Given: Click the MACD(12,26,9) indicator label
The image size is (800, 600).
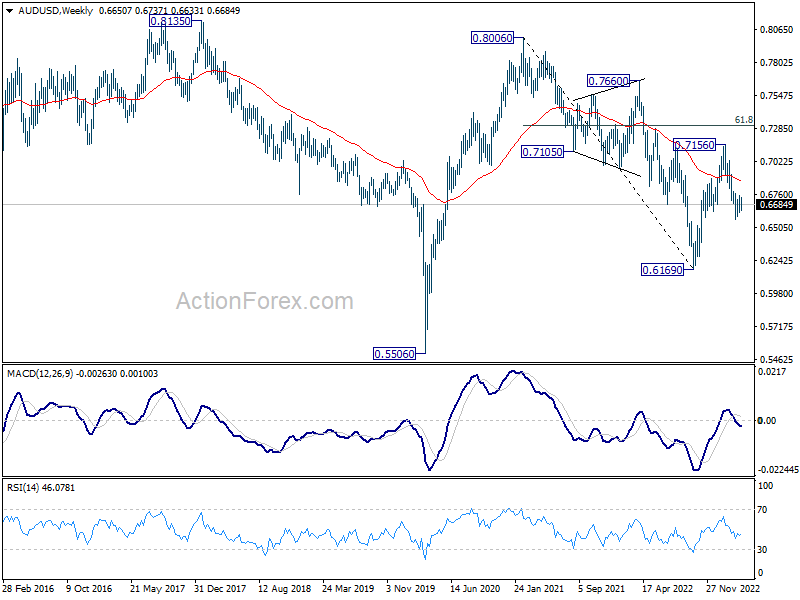Looking at the screenshot, I should 82,374.
